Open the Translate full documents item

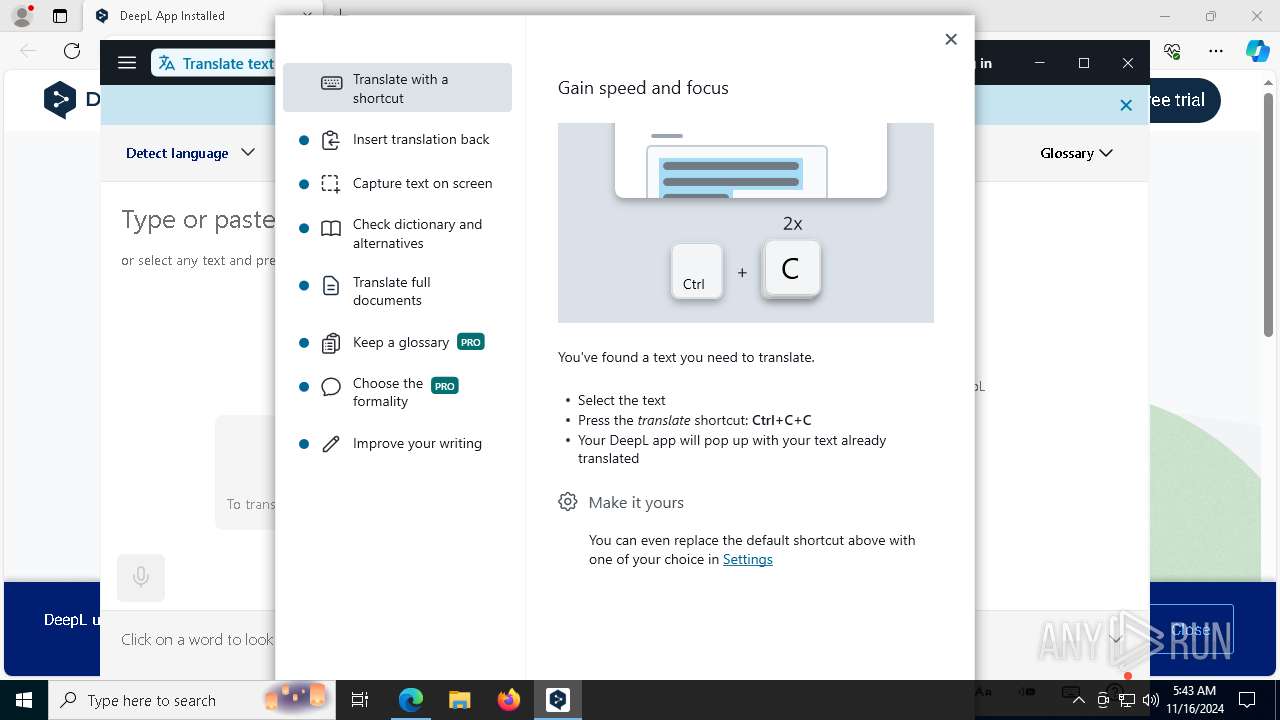coord(397,291)
